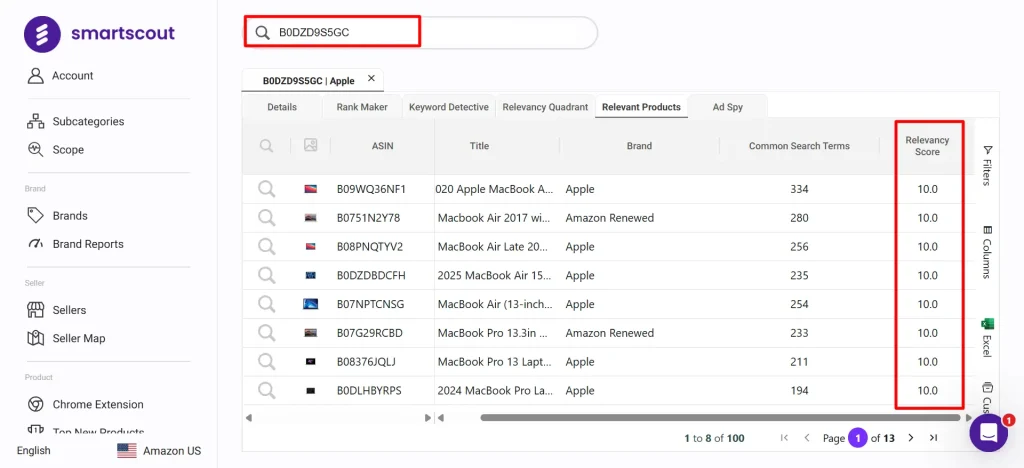Open the Columns side panel
Screen dimensions: 1024x468
(x=987, y=252)
